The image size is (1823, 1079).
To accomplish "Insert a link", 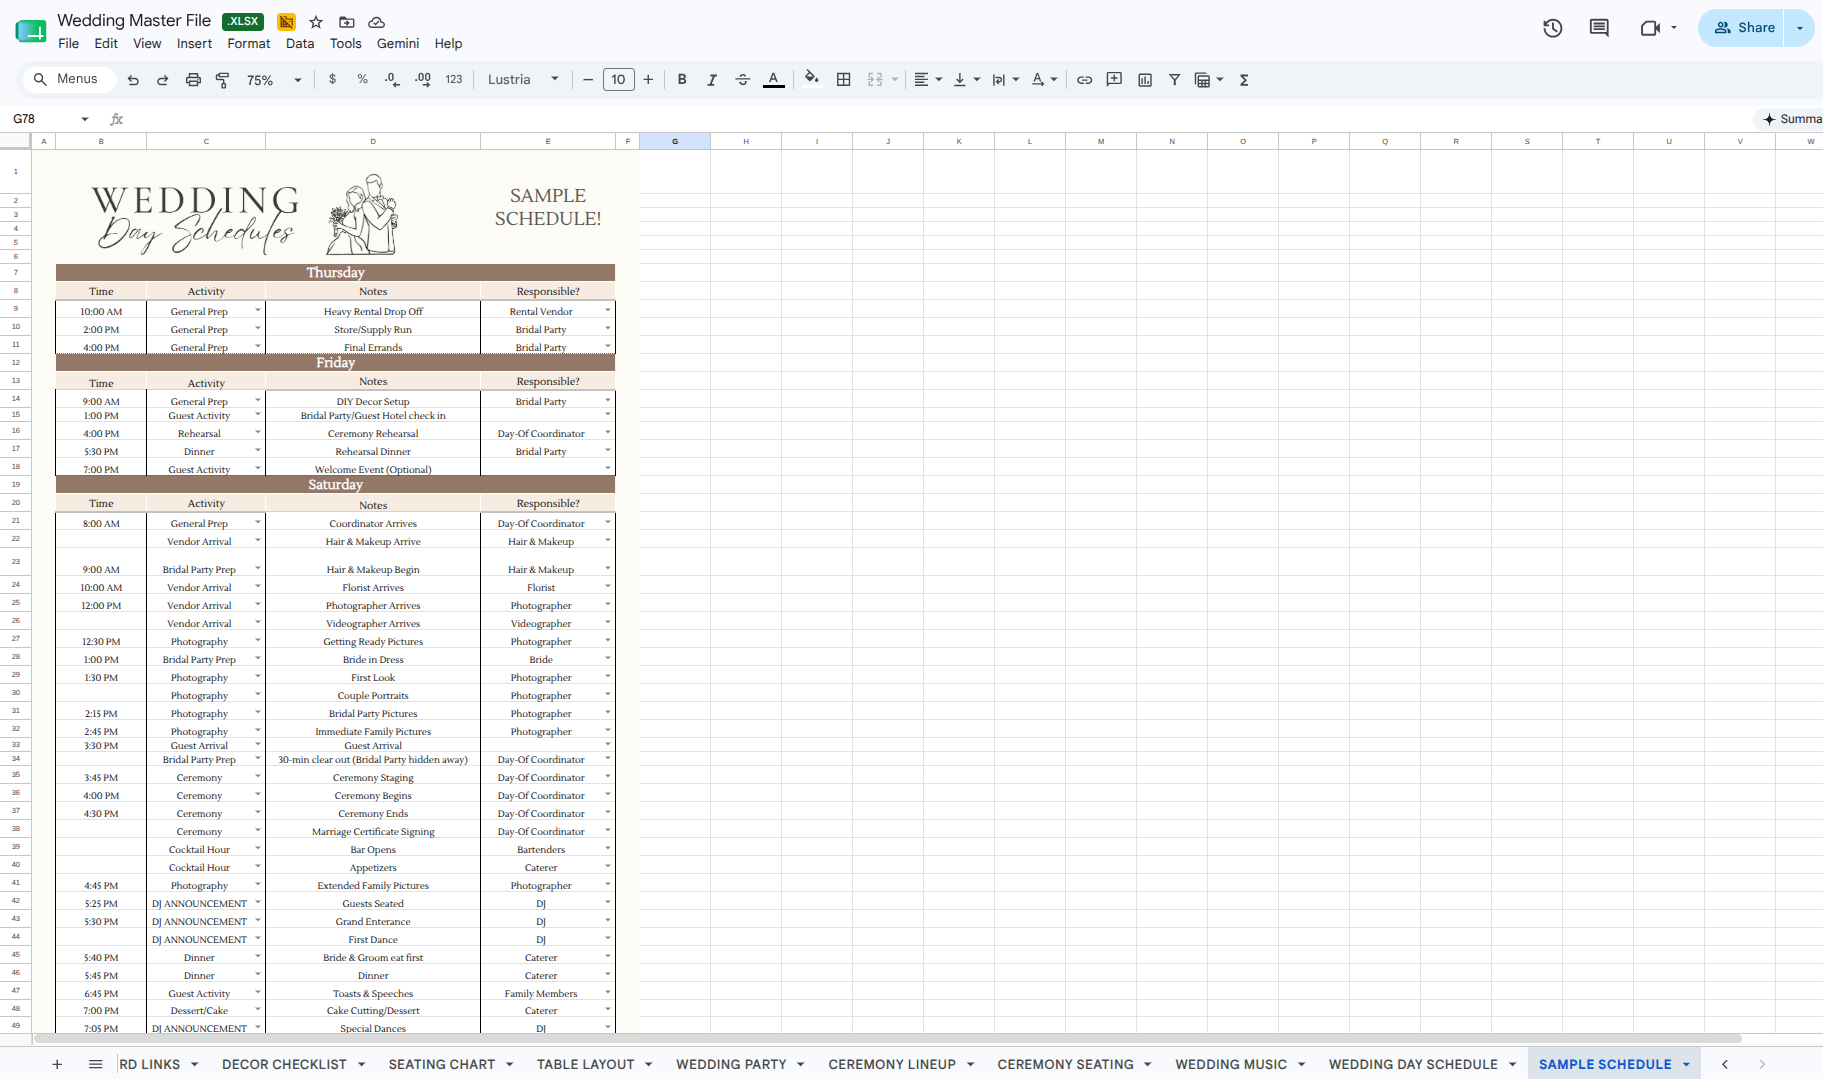I will pos(1084,80).
